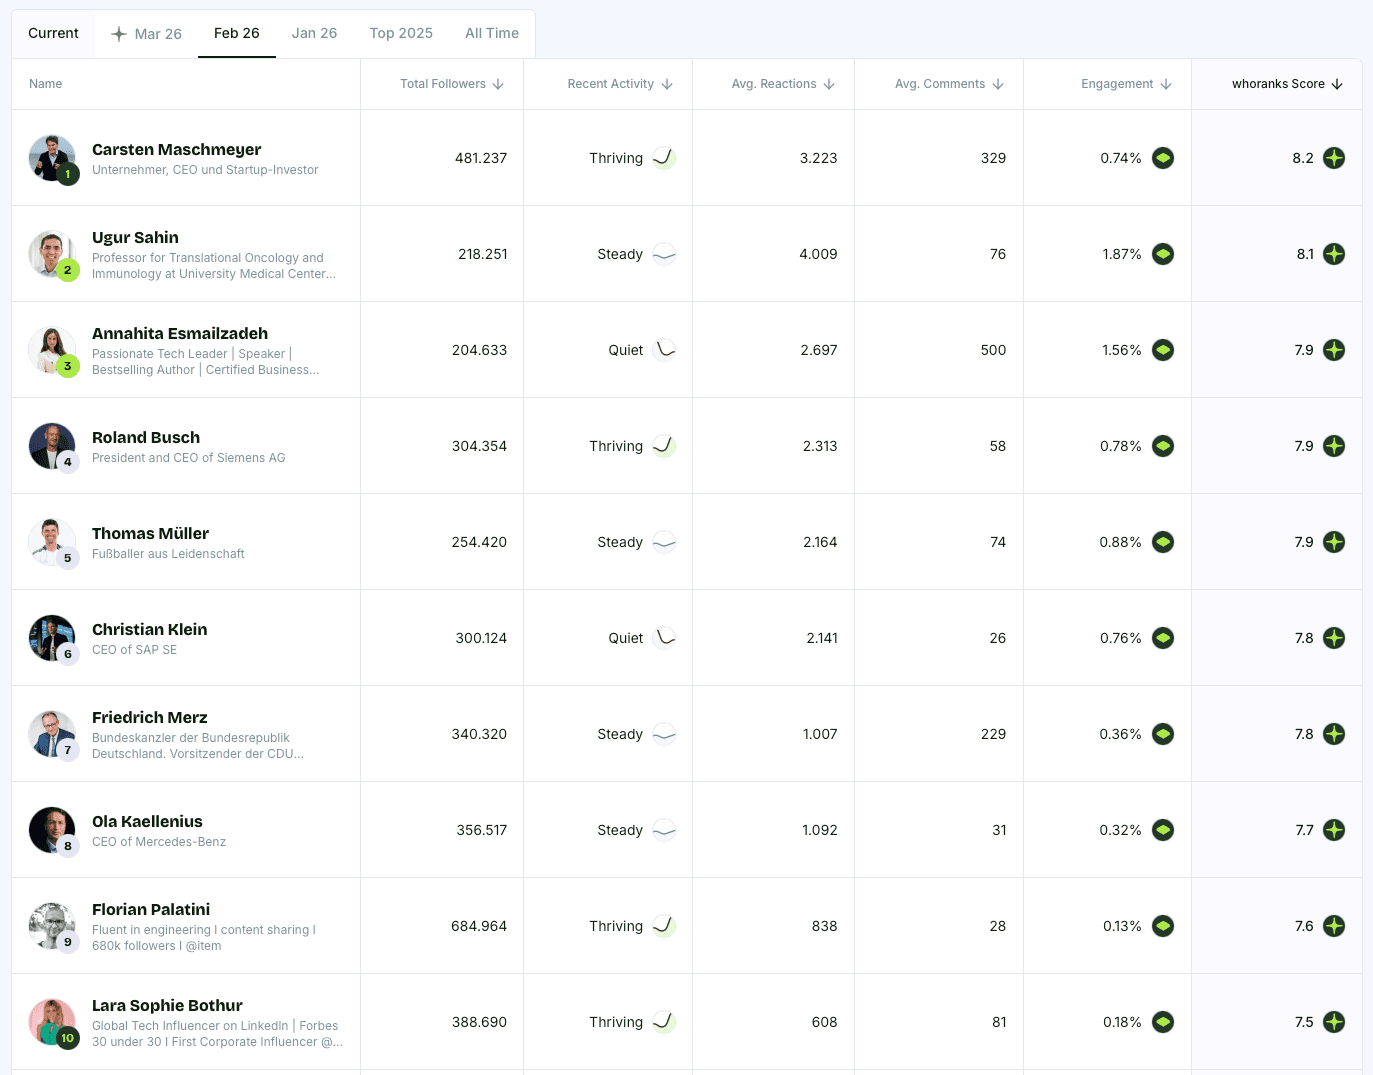Click the Steady sparkline icon for Thomas Müller
This screenshot has height=1075, width=1373.
[x=663, y=542]
